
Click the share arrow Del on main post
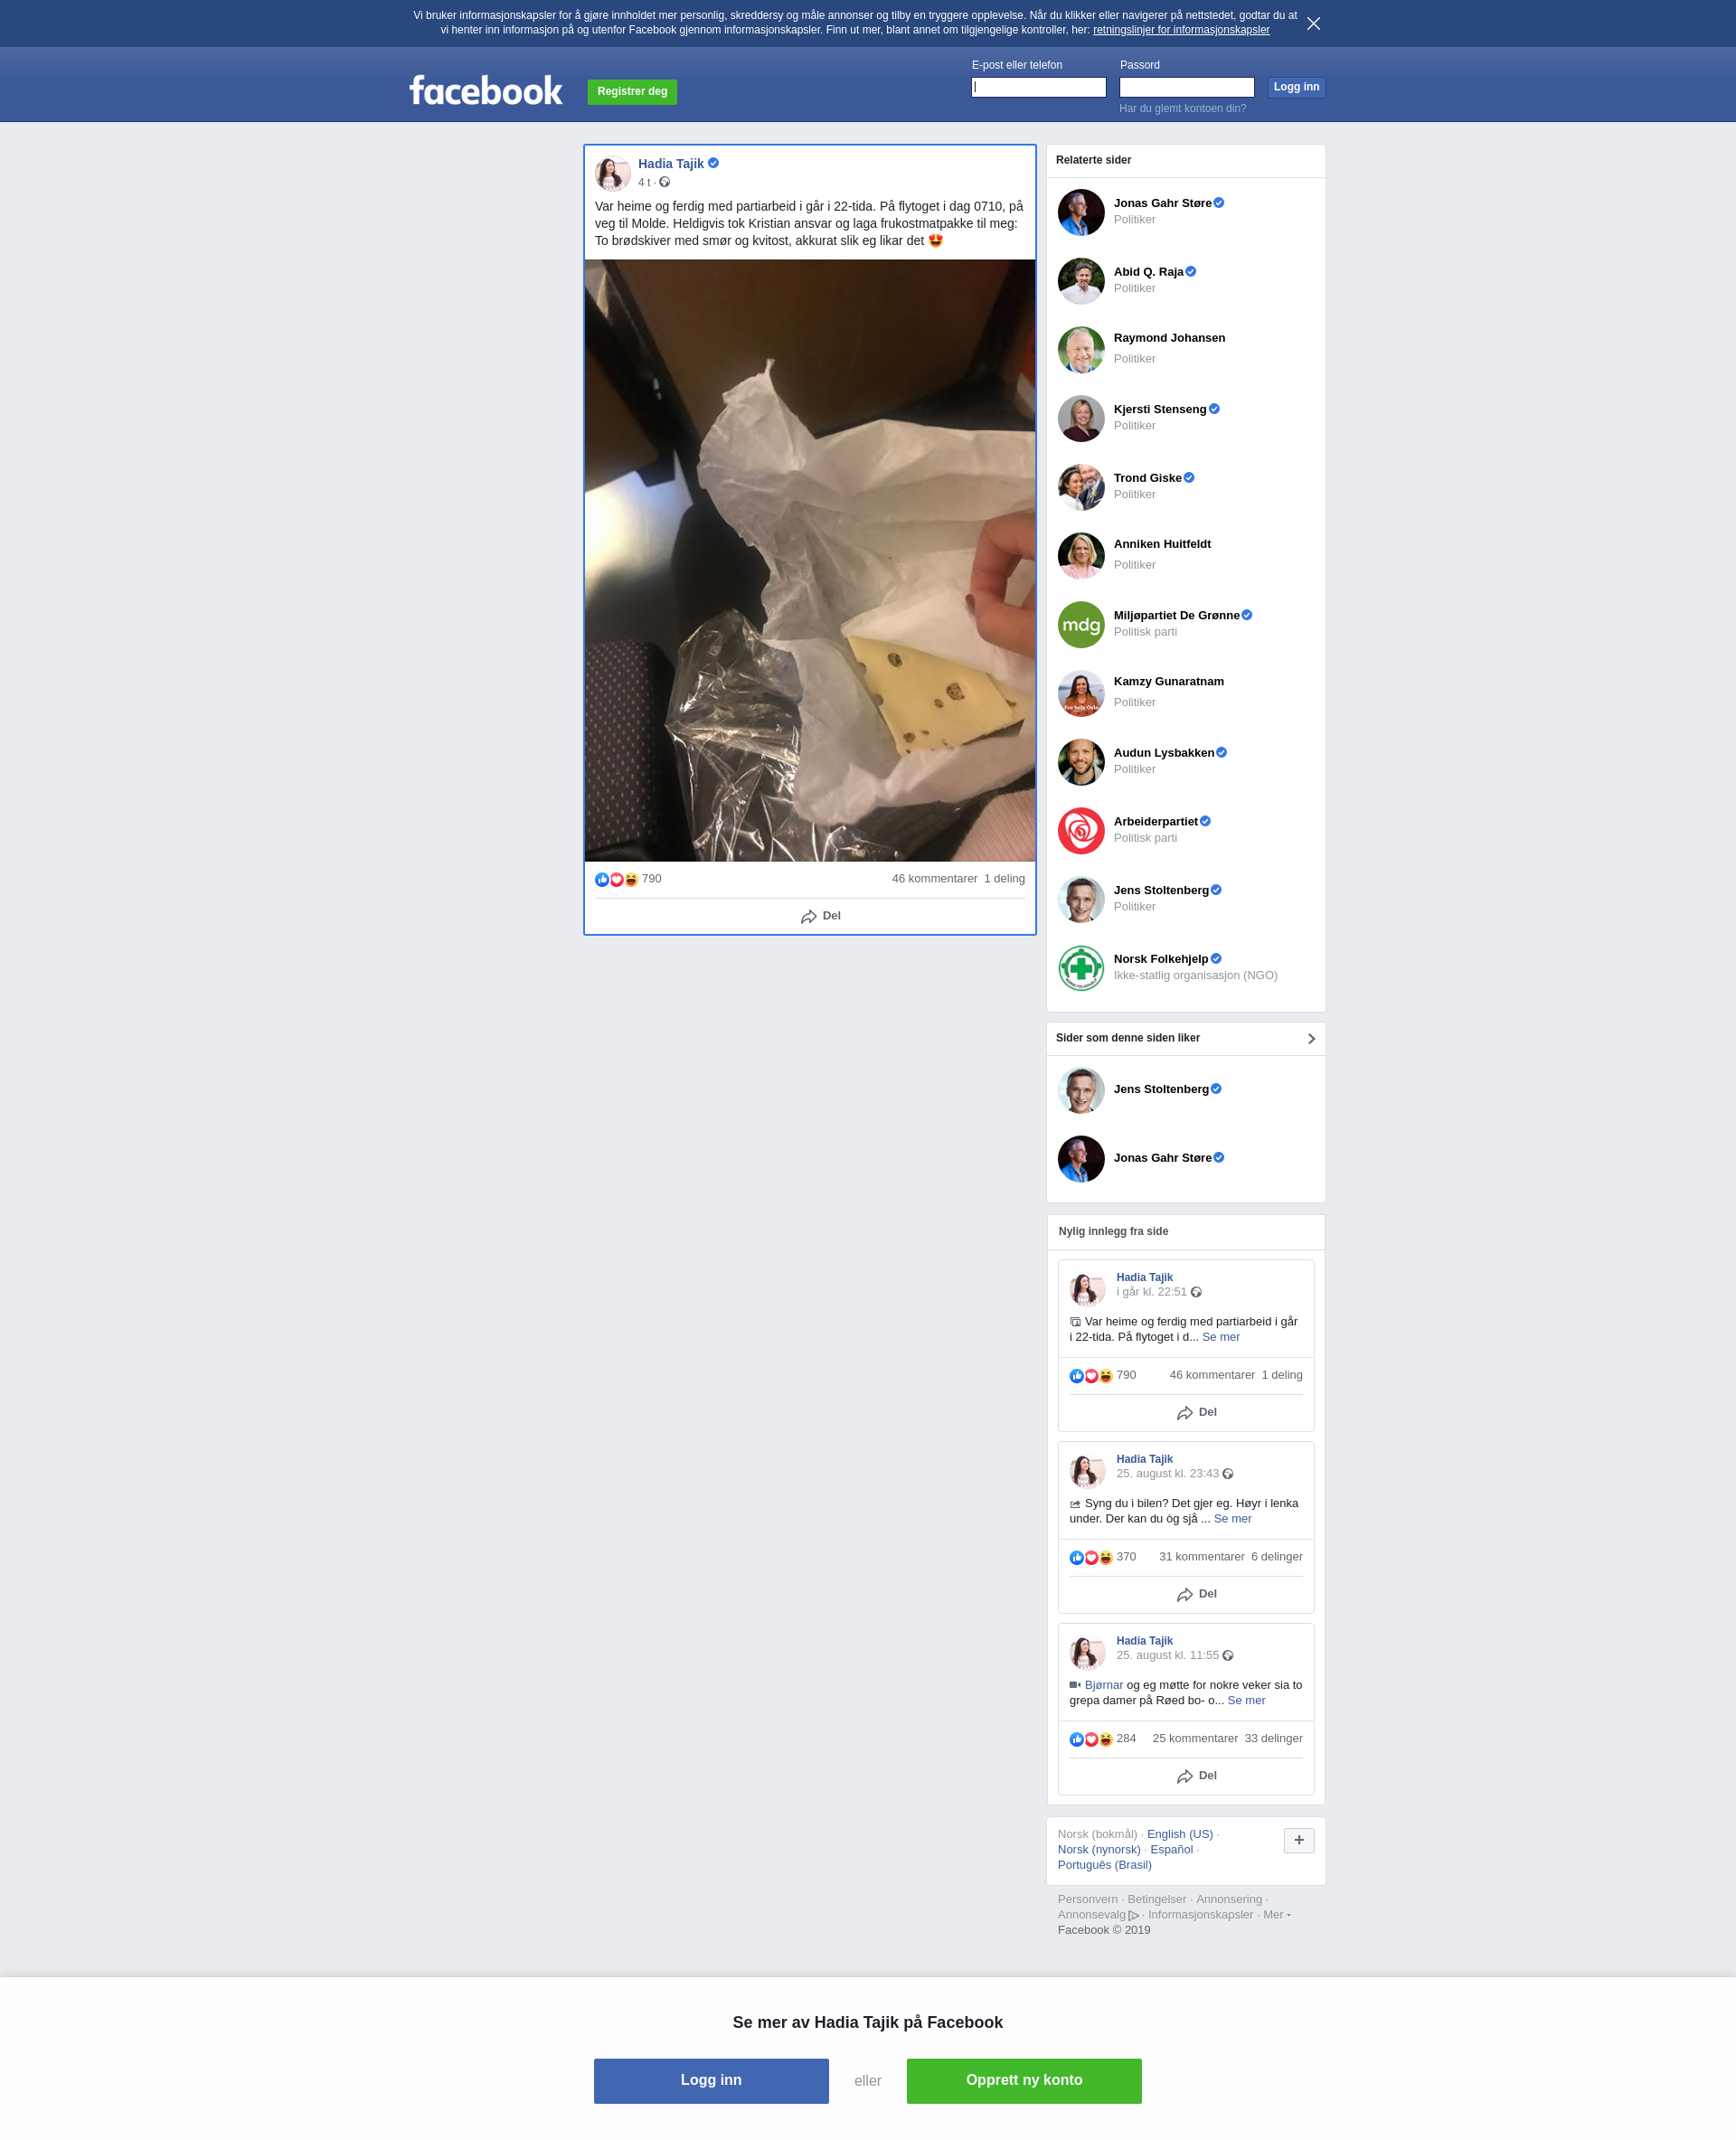(820, 916)
